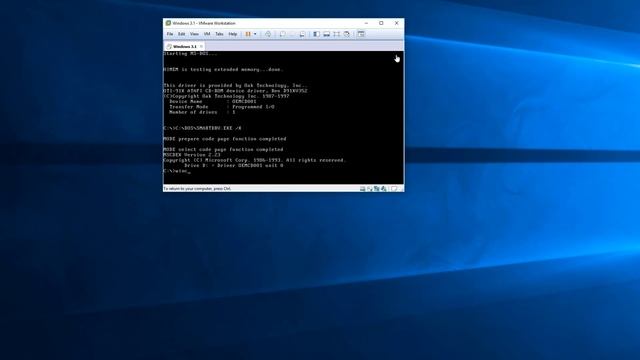Click the 'To return to your computer' status text

click(197, 189)
